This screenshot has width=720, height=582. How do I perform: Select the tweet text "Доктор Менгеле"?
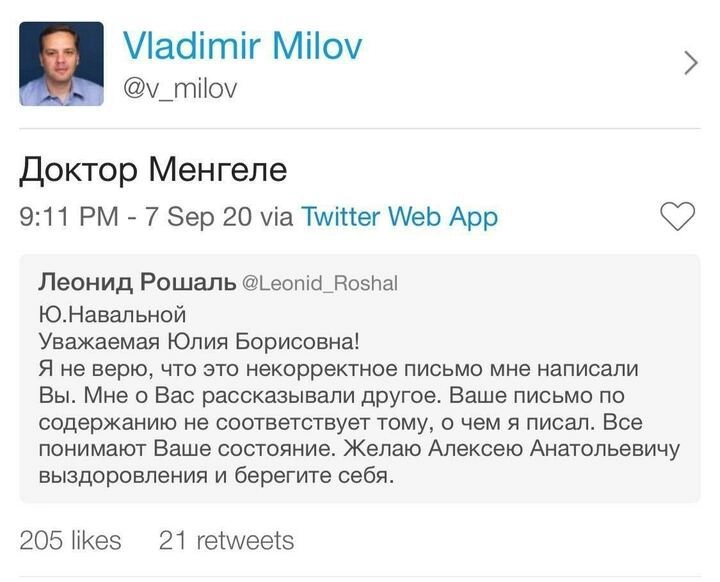(x=153, y=170)
